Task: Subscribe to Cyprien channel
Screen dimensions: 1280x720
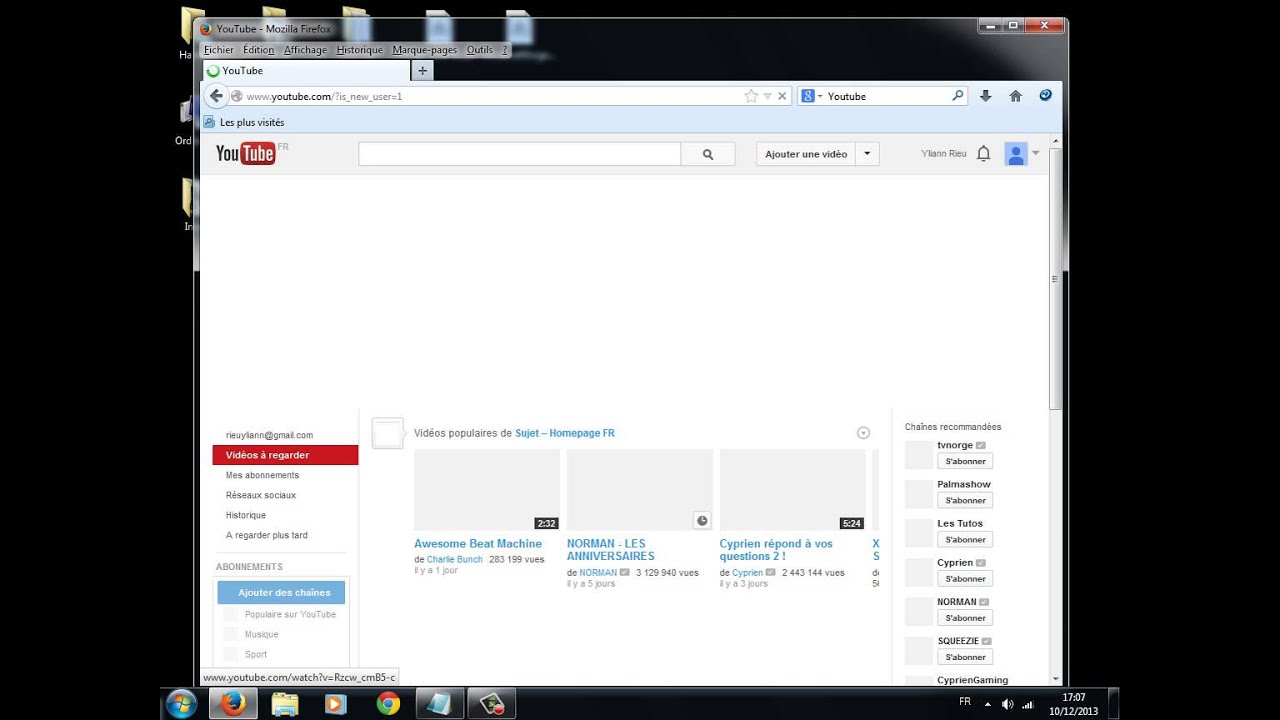Action: tap(965, 578)
